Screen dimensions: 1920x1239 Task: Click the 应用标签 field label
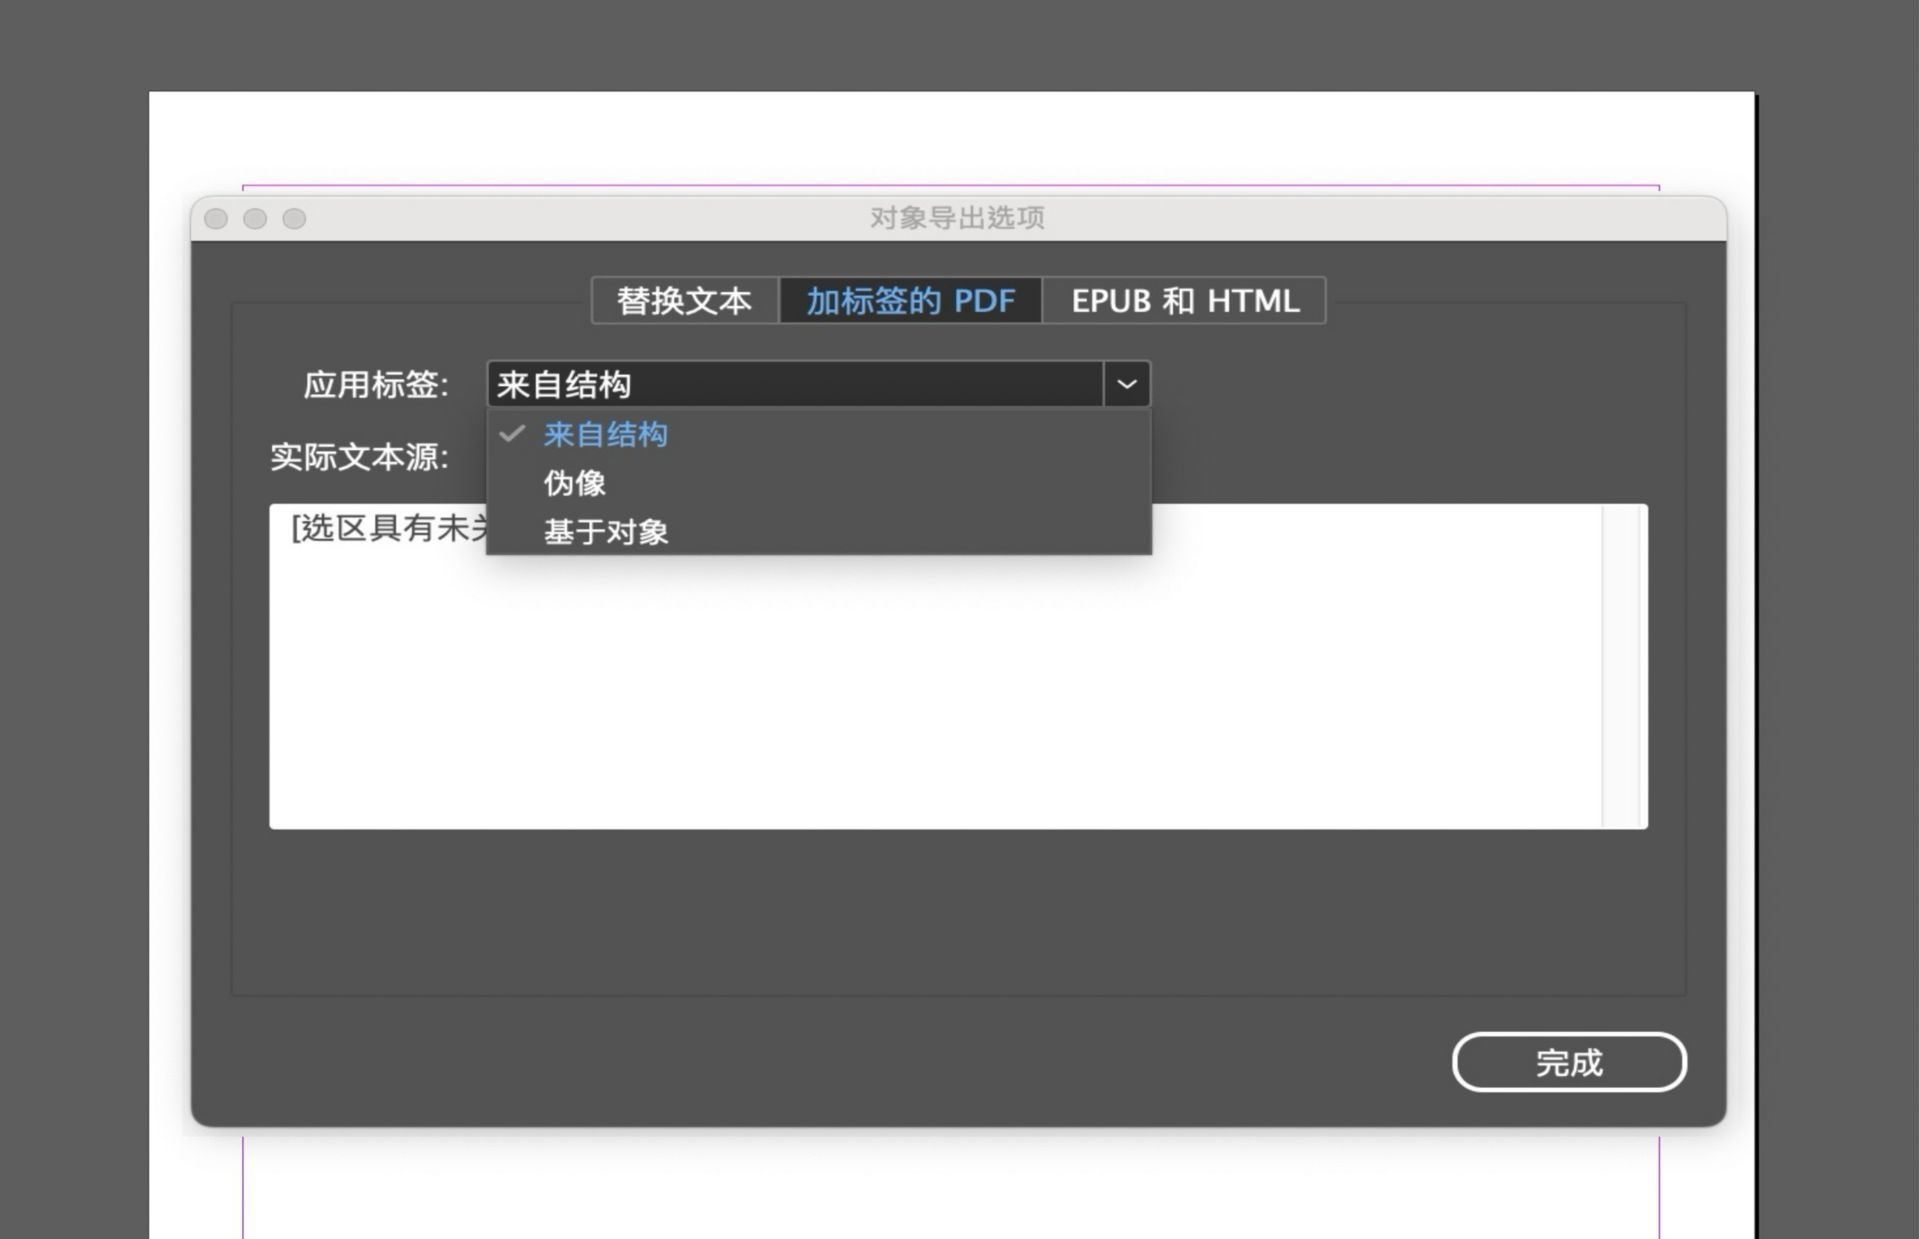tap(375, 383)
